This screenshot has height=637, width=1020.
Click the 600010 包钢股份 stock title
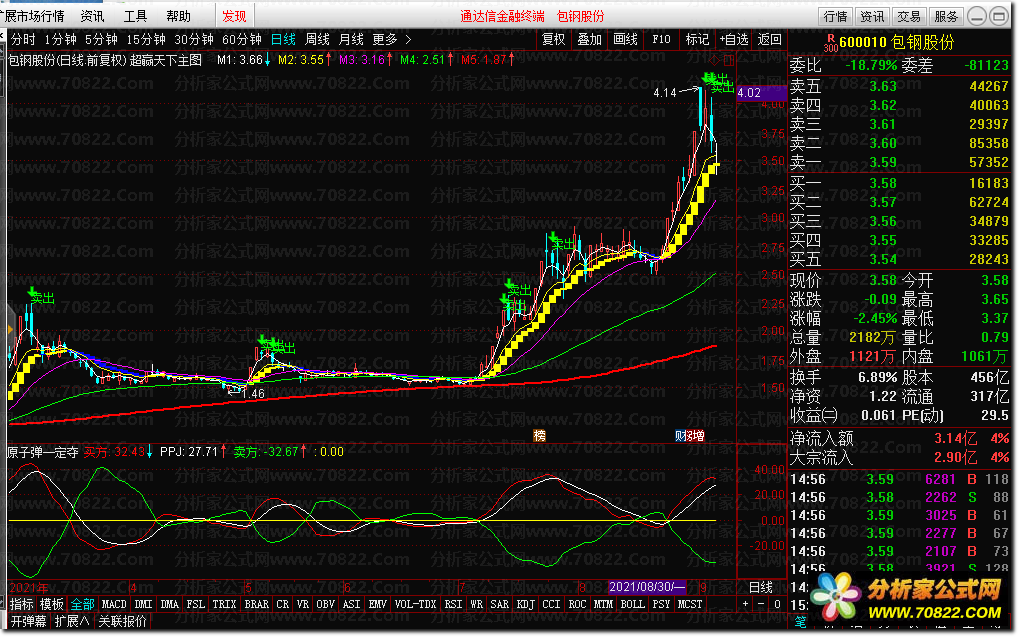(x=896, y=43)
